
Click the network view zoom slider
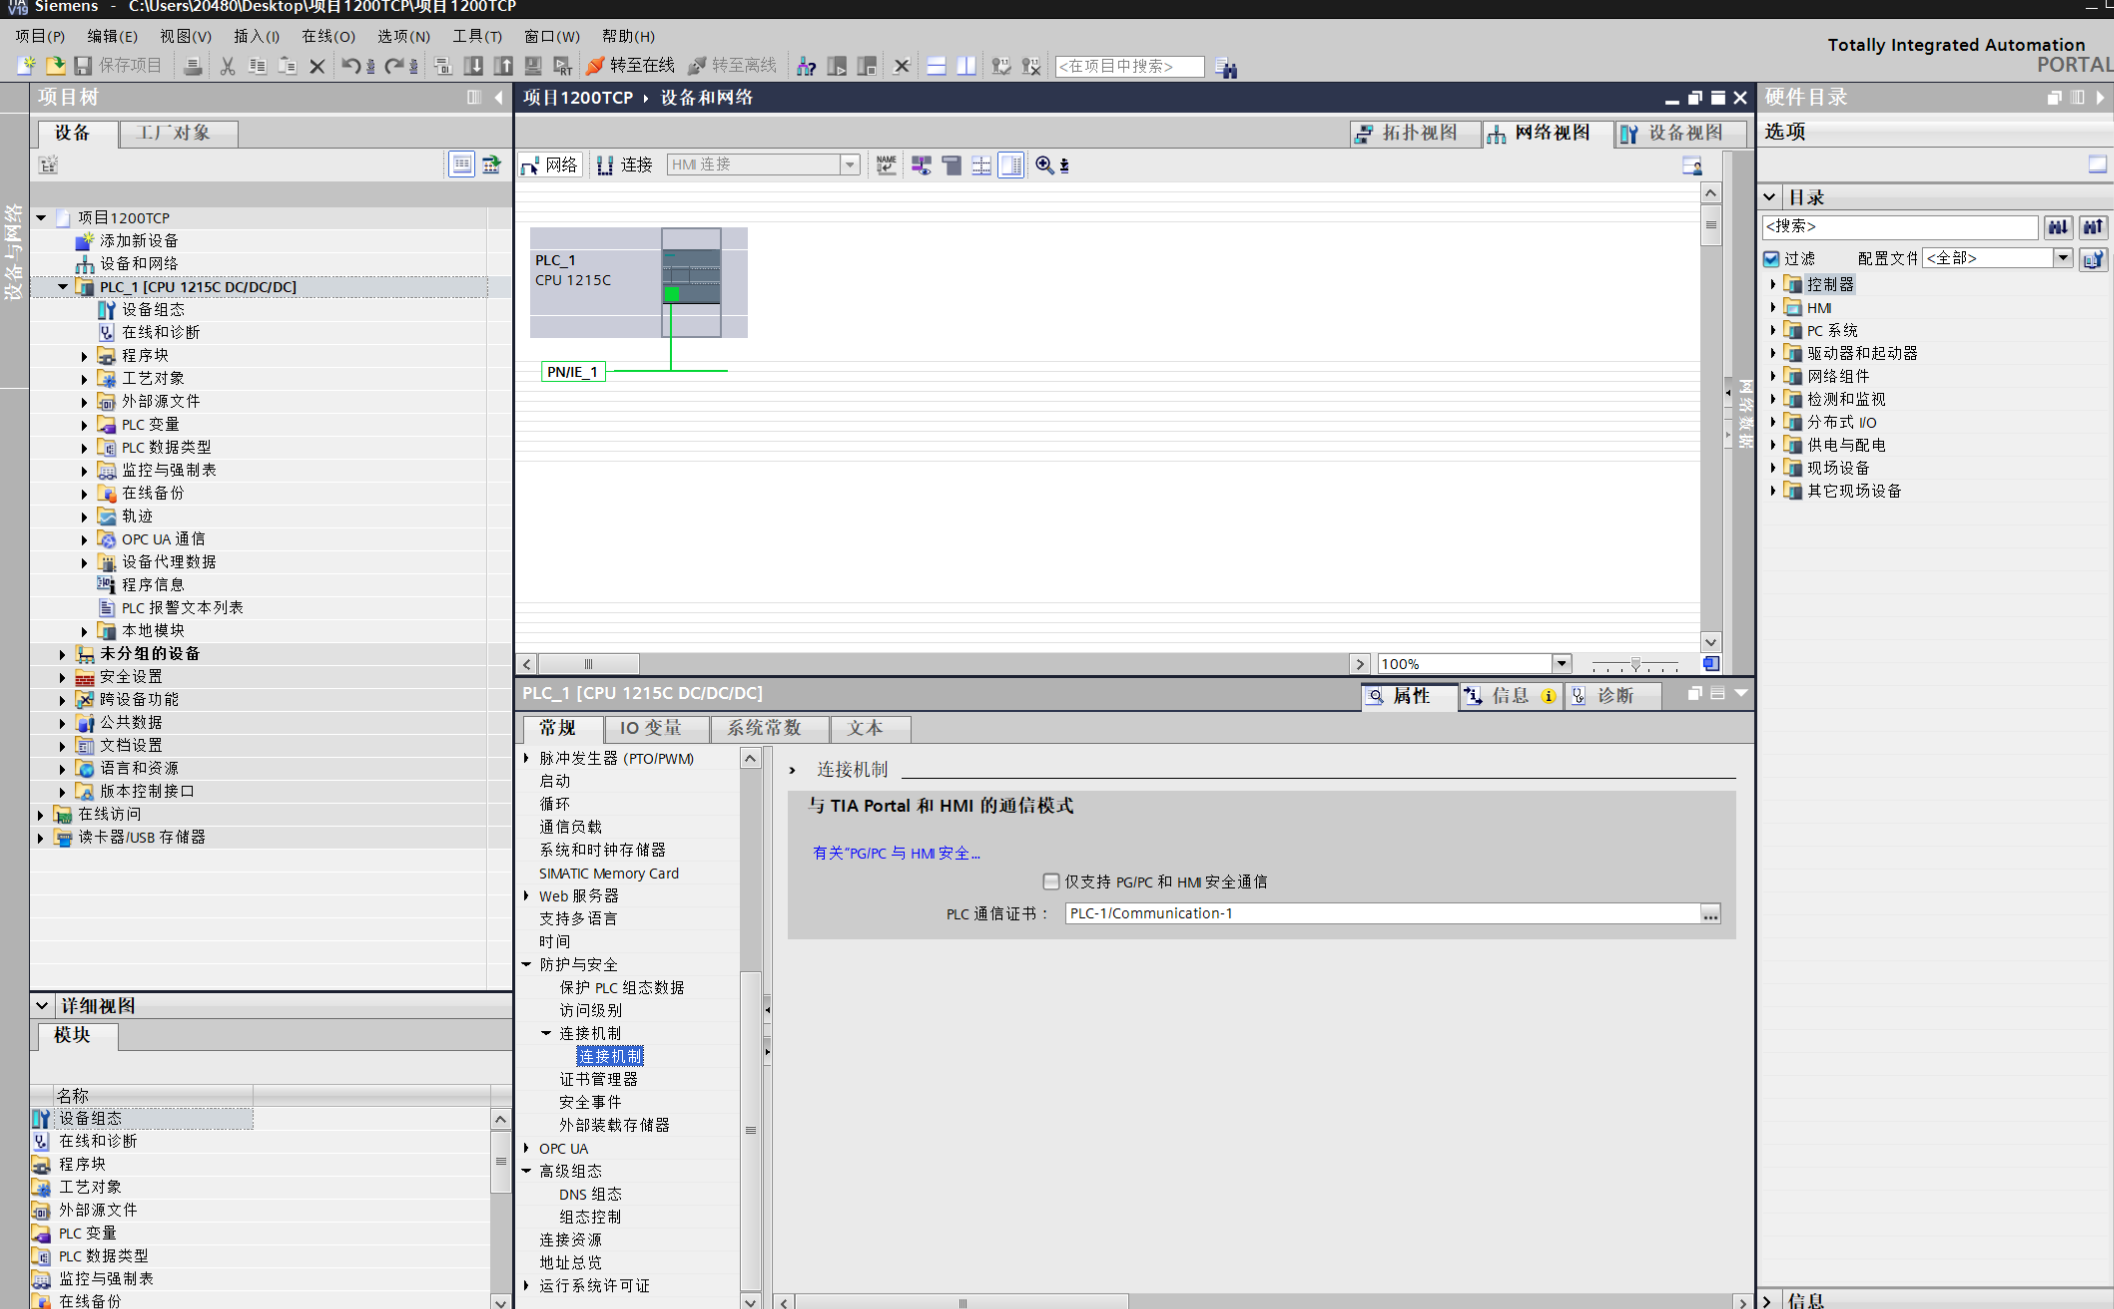coord(1635,664)
